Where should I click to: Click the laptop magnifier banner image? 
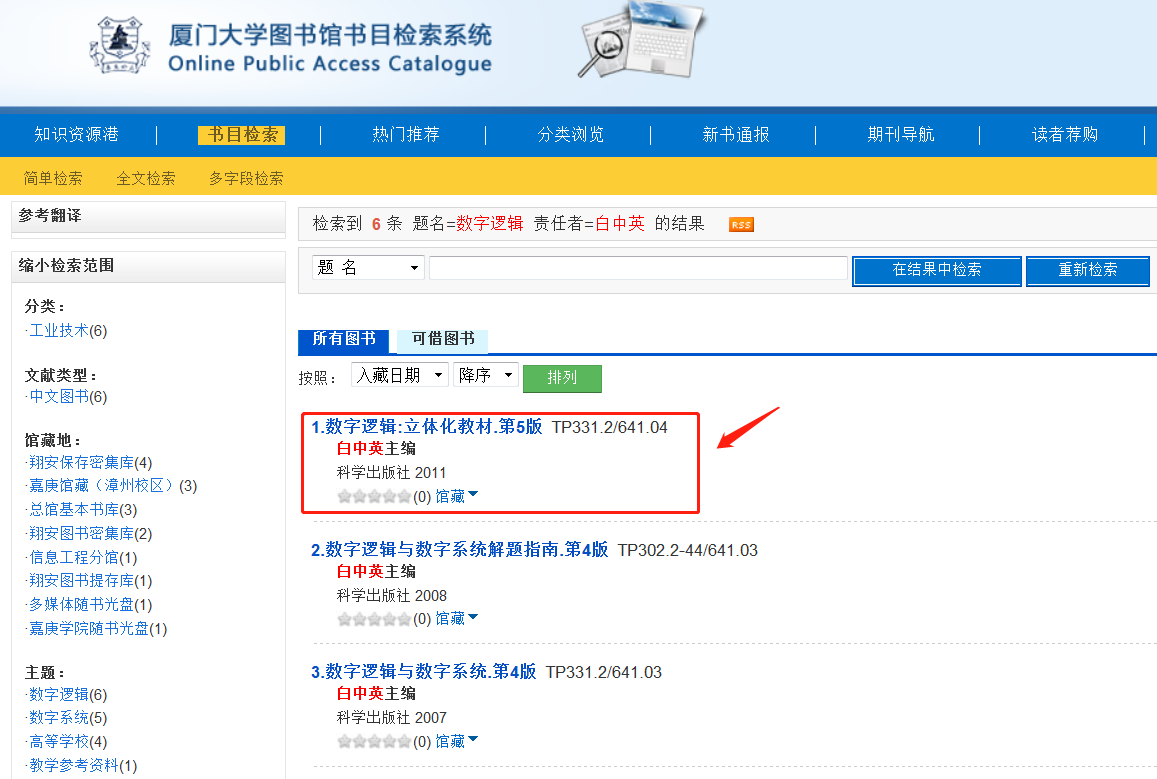(x=640, y=40)
